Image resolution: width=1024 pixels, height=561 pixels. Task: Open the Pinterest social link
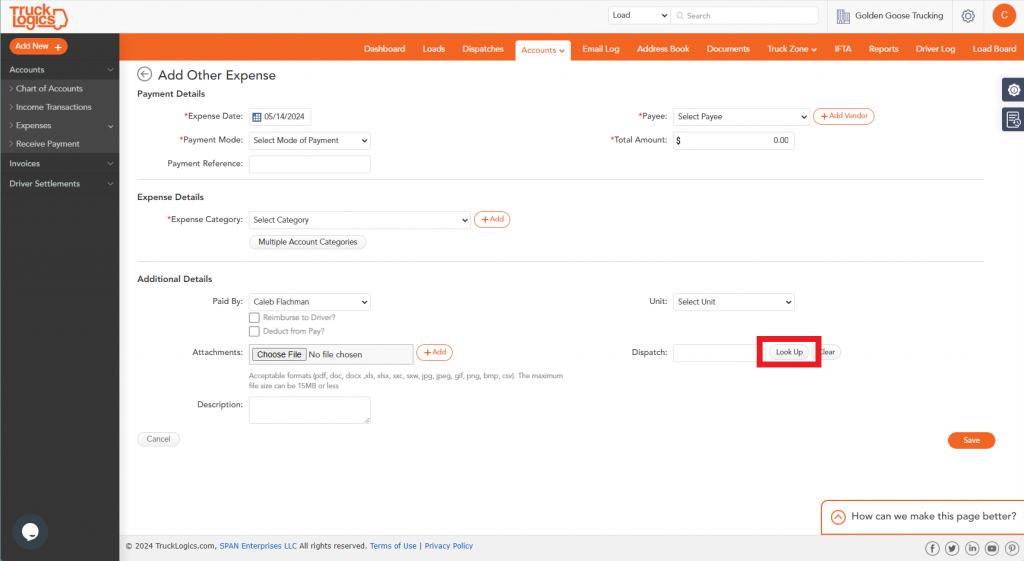pos(1012,548)
